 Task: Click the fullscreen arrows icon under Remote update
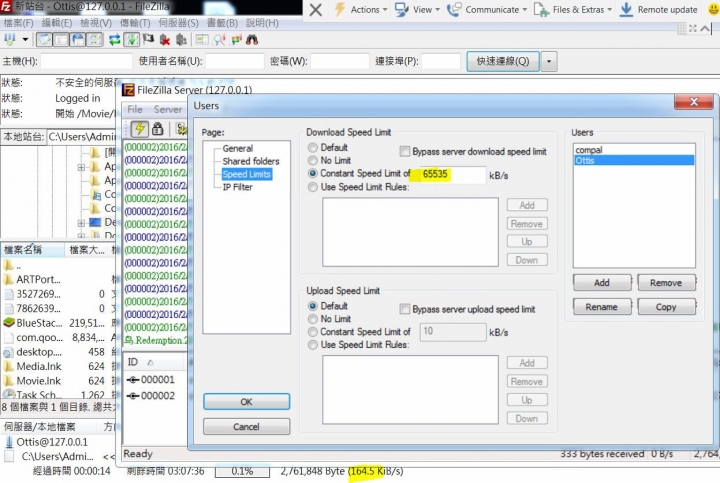[693, 28]
